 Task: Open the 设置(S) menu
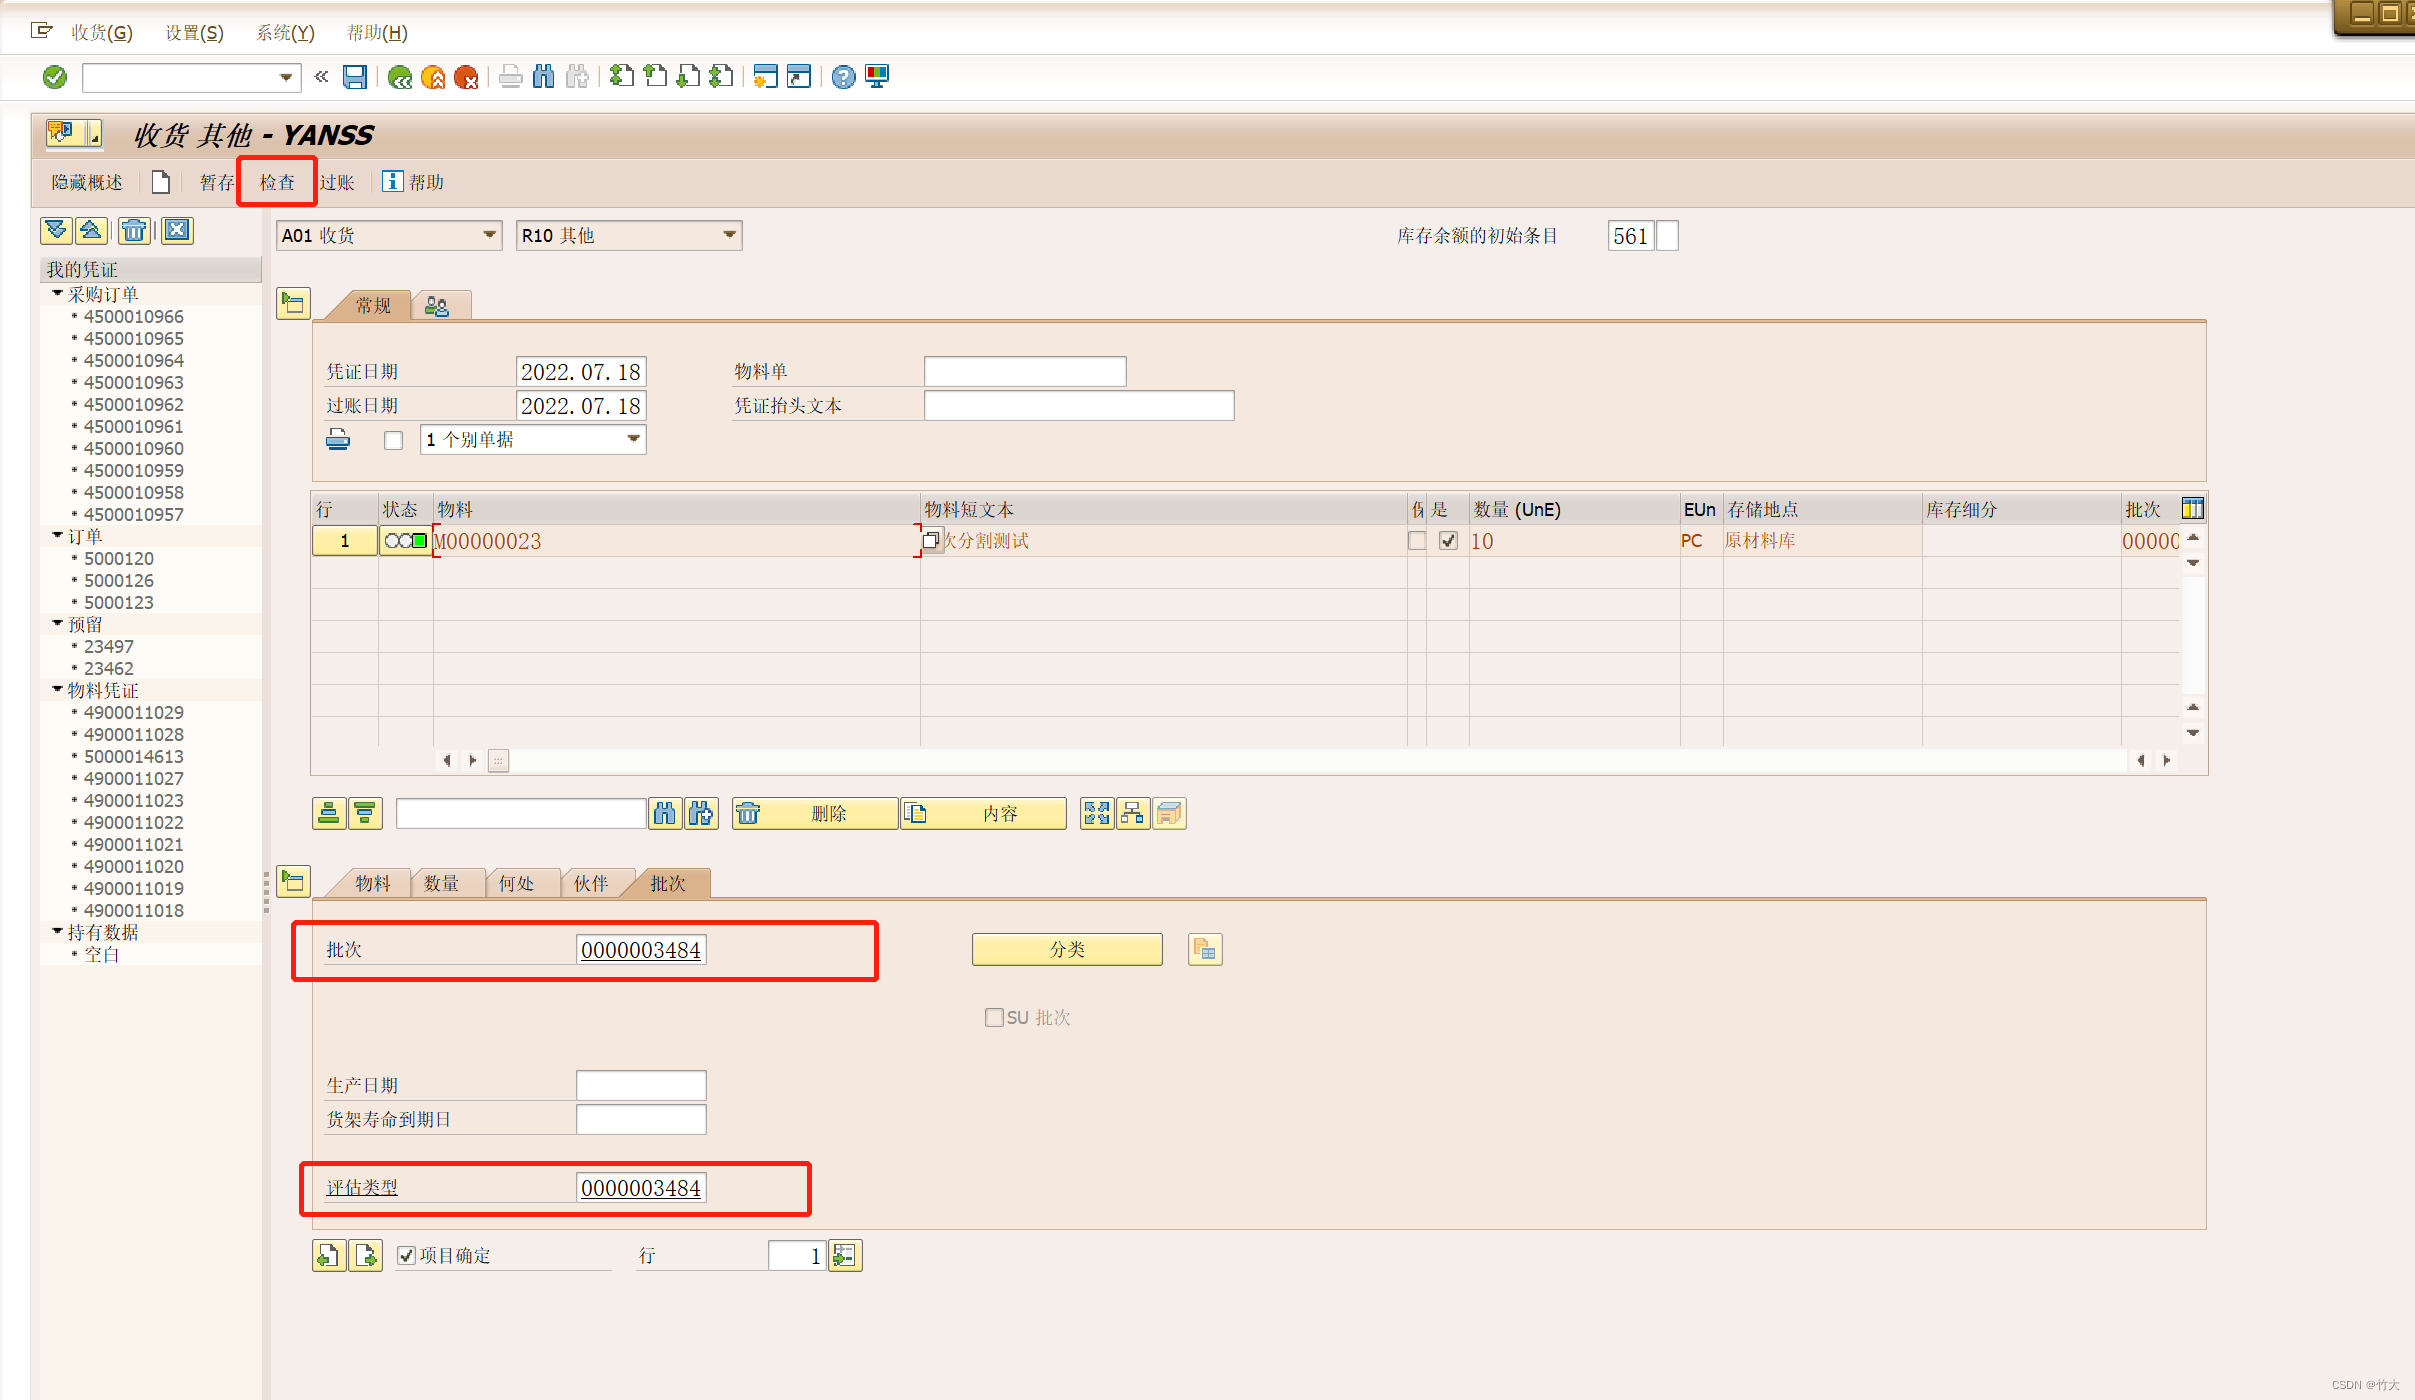194,33
